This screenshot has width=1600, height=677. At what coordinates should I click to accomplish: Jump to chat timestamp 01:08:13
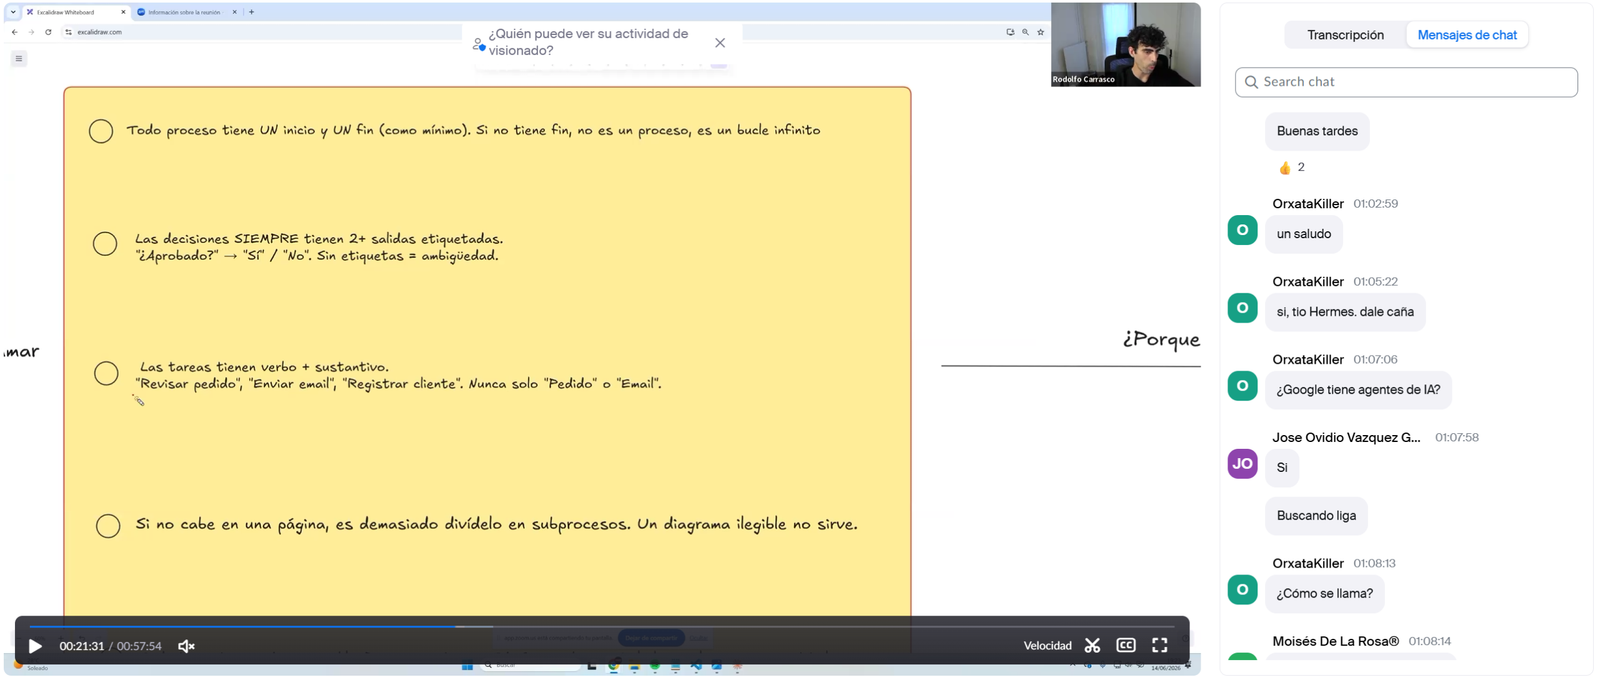click(1374, 563)
